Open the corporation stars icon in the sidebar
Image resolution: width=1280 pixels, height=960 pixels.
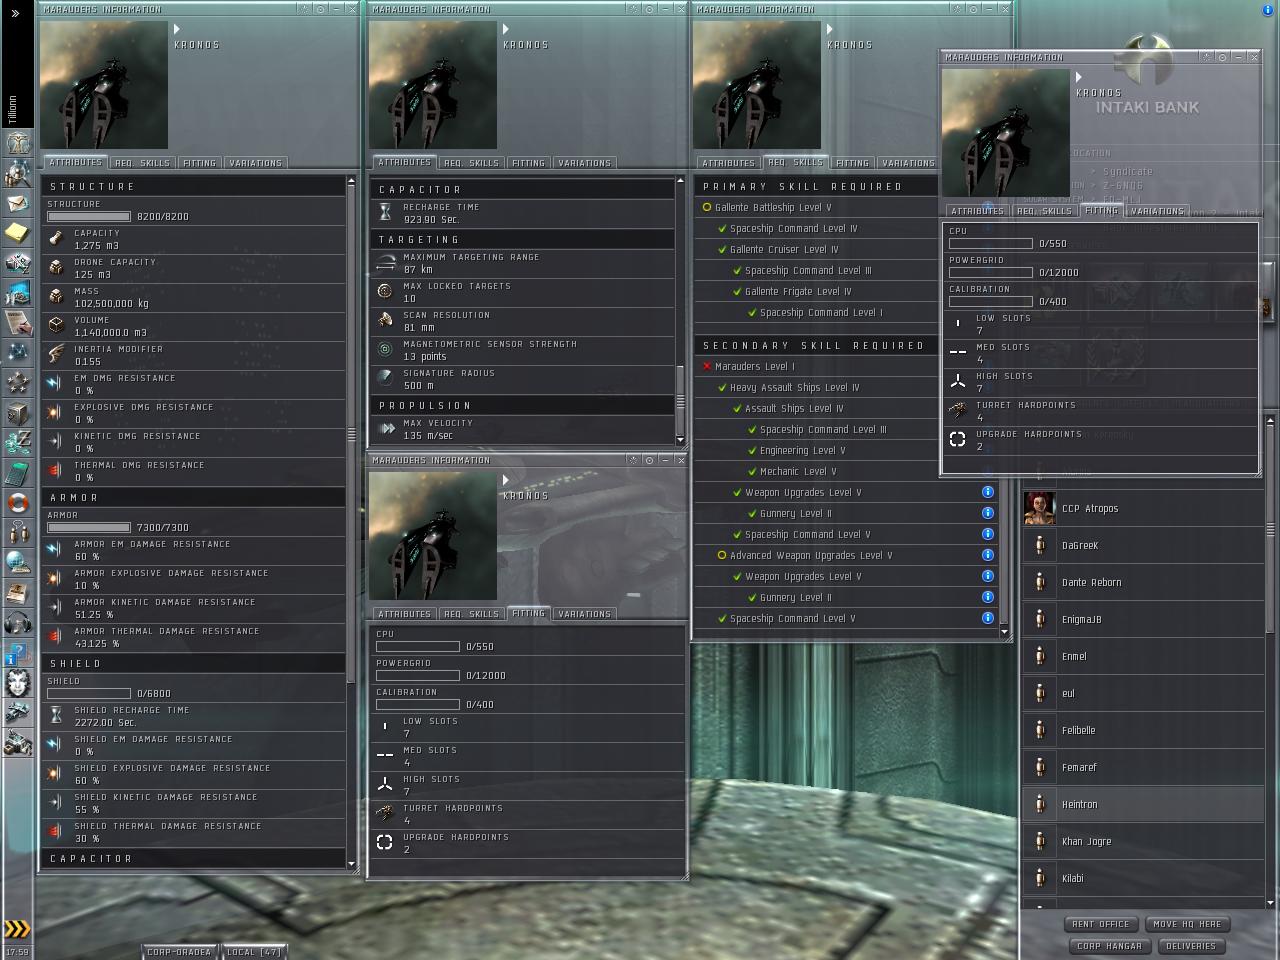[x=17, y=382]
